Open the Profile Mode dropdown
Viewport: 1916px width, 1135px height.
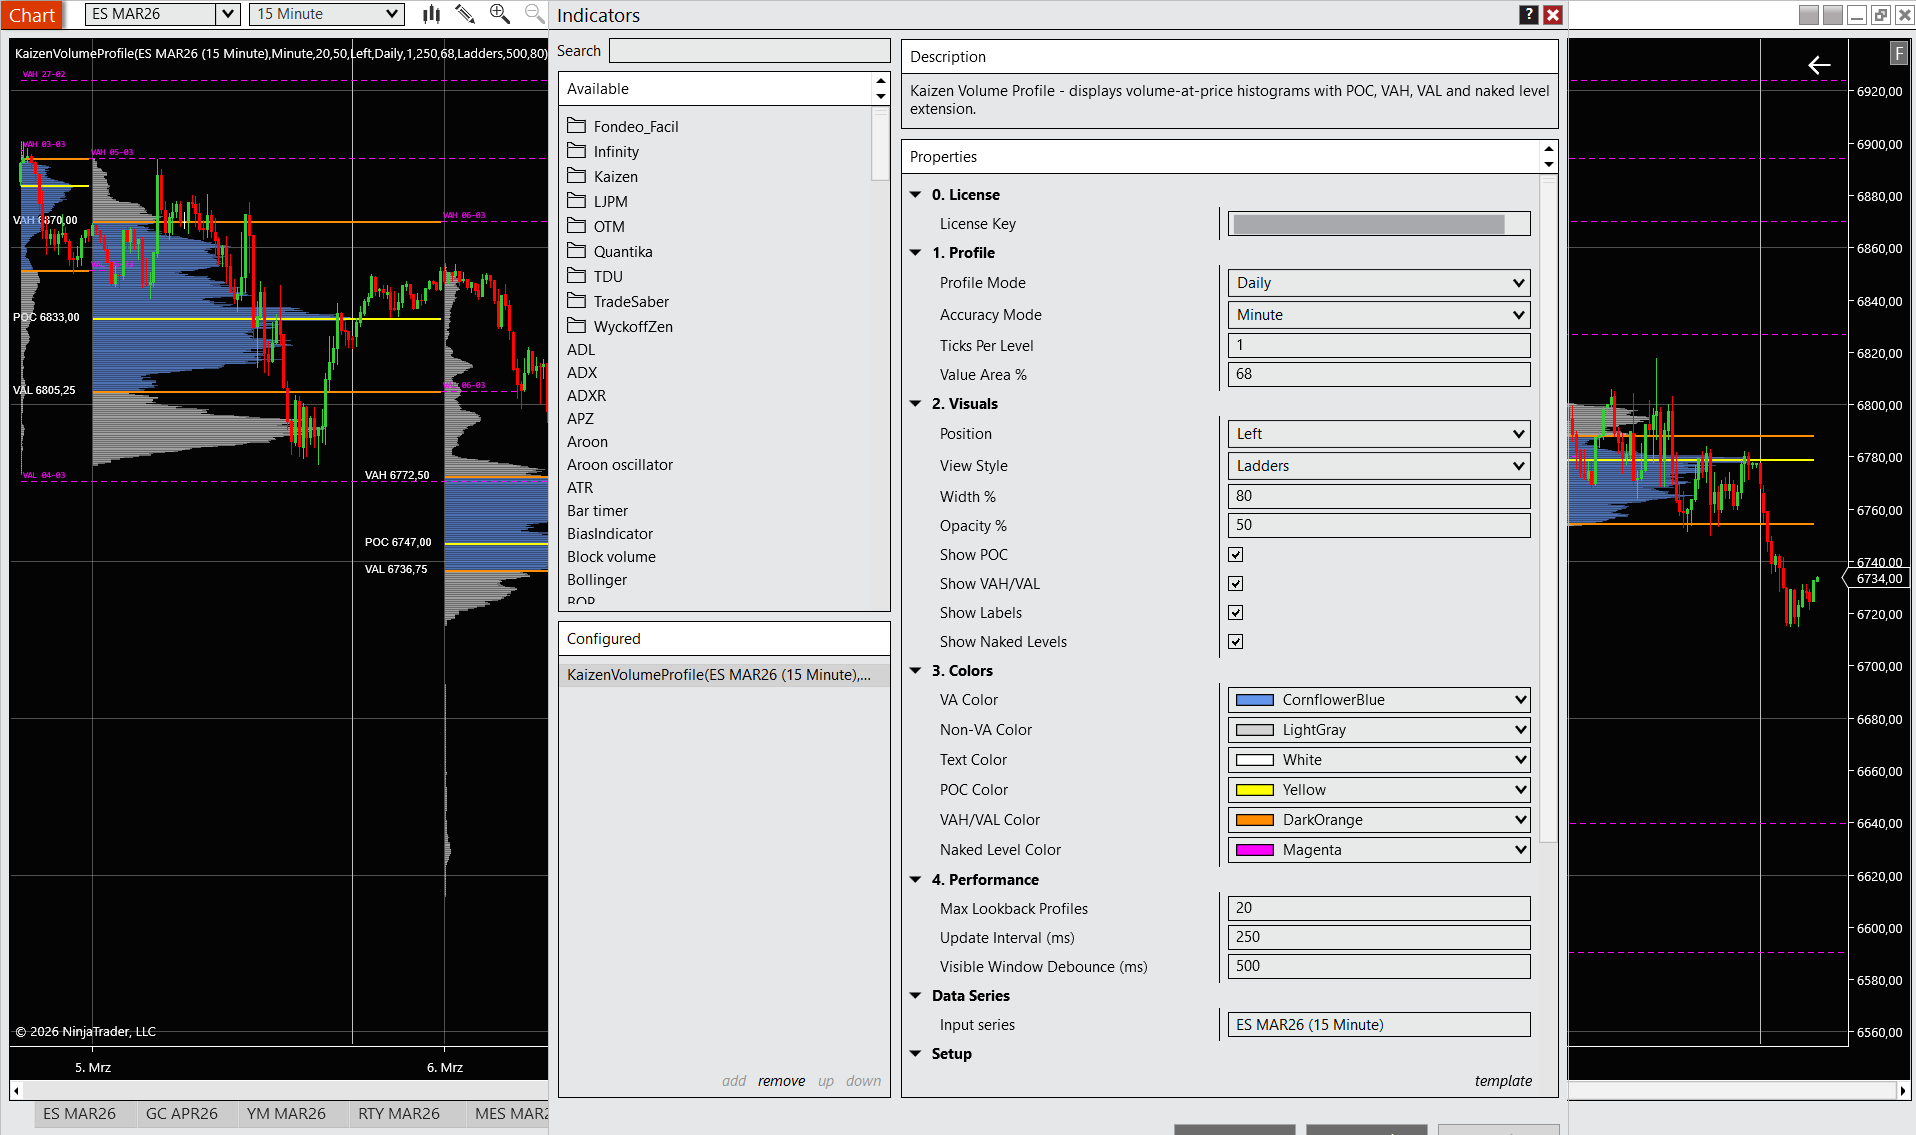pos(1378,283)
